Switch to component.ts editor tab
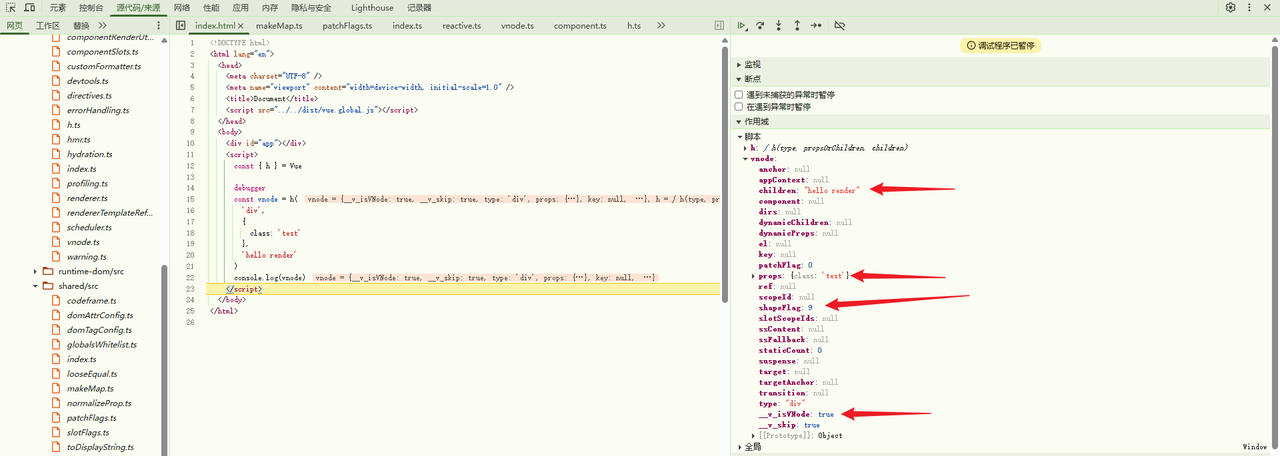The image size is (1280, 456). click(x=579, y=25)
